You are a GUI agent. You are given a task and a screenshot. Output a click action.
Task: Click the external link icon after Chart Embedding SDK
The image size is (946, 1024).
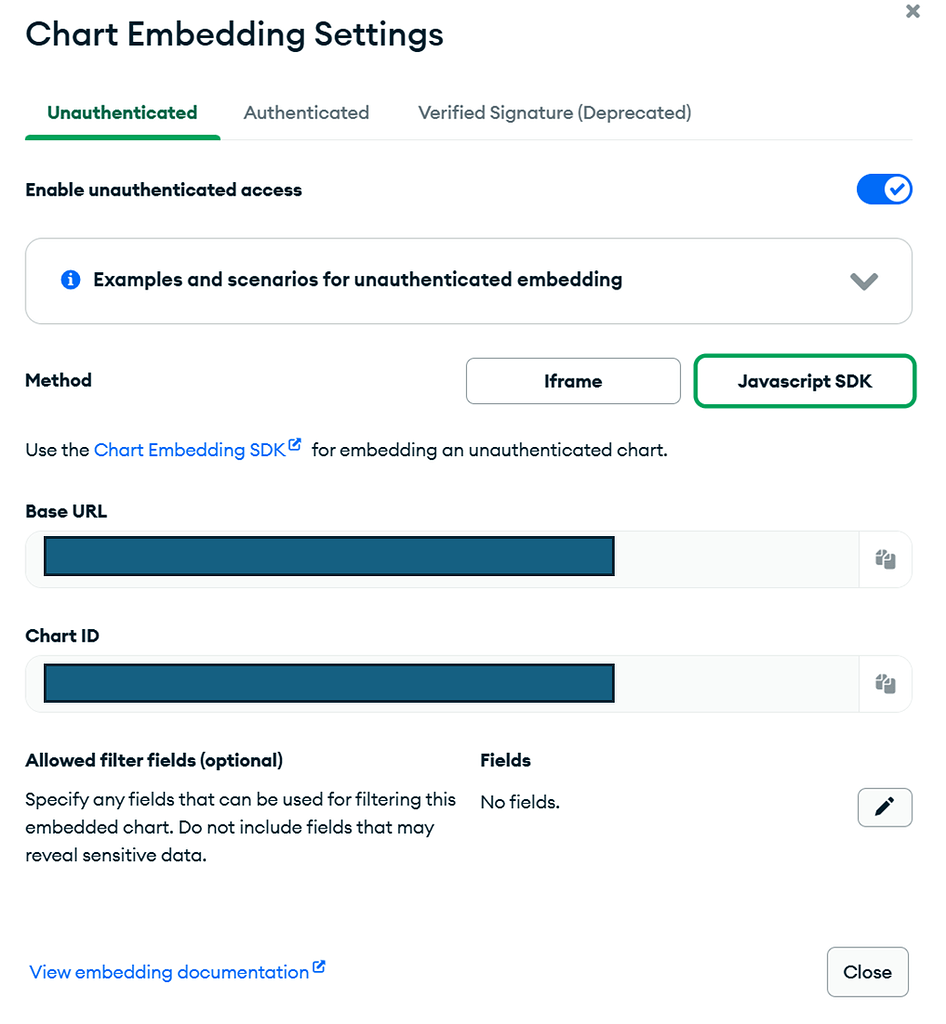[294, 443]
